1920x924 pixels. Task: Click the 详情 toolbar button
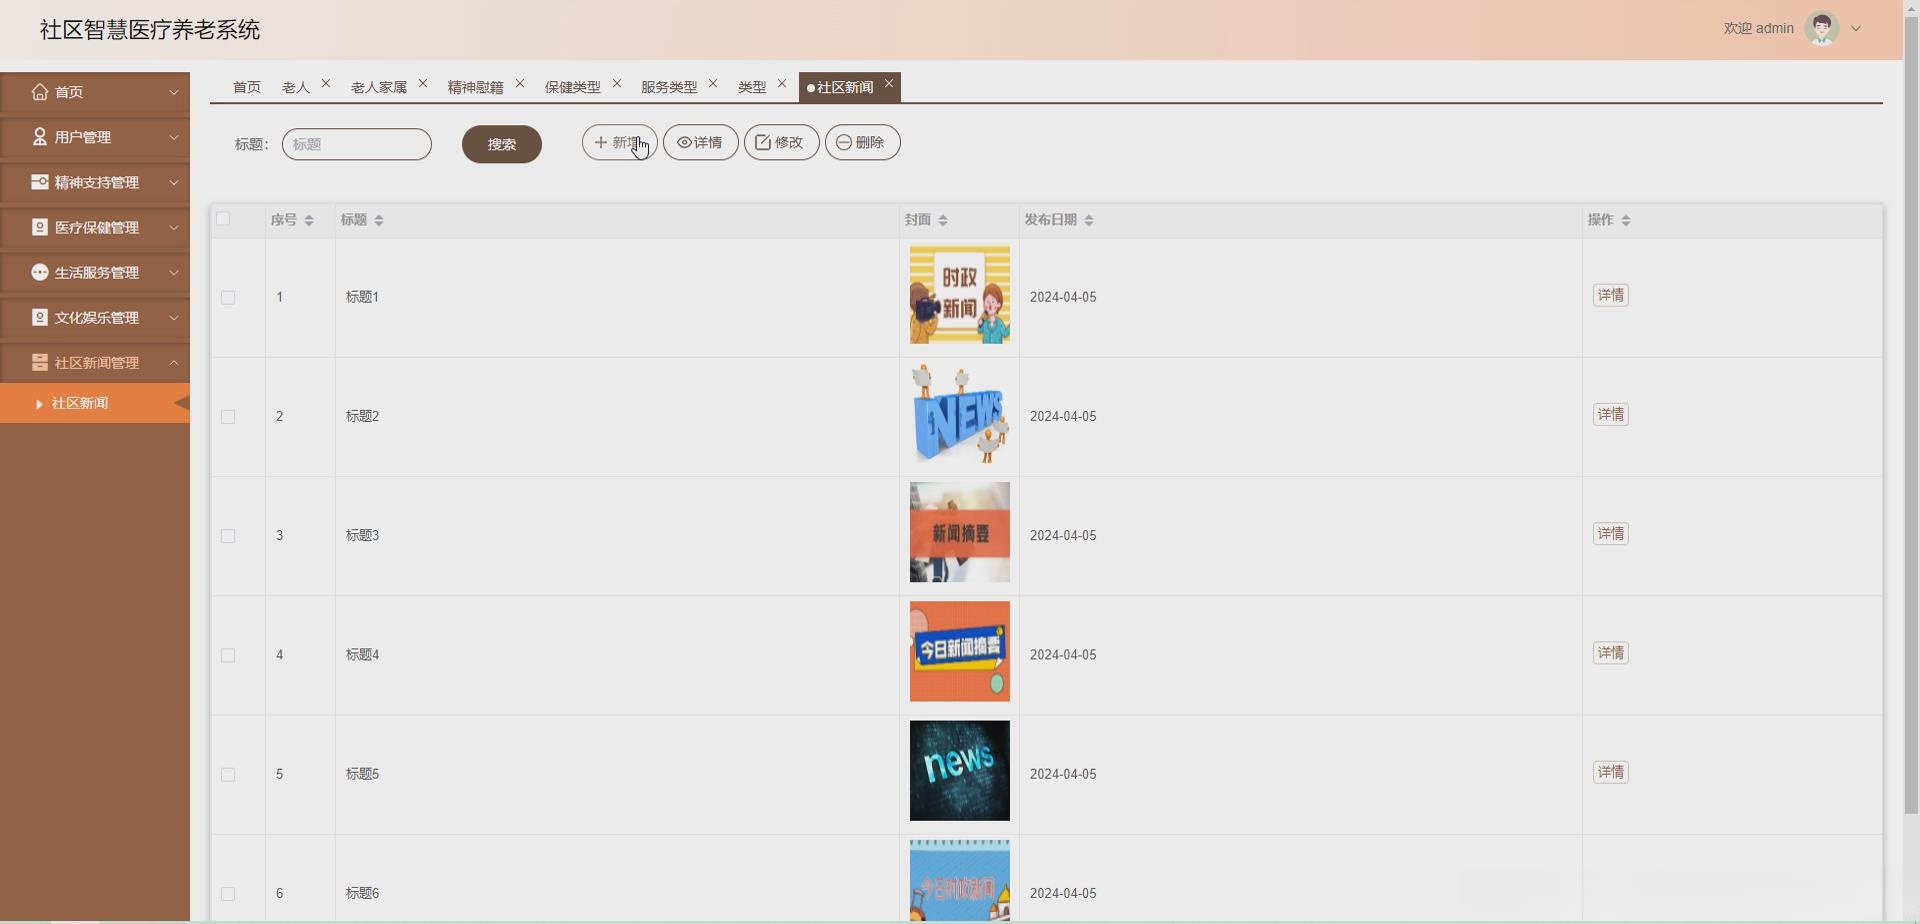(701, 142)
